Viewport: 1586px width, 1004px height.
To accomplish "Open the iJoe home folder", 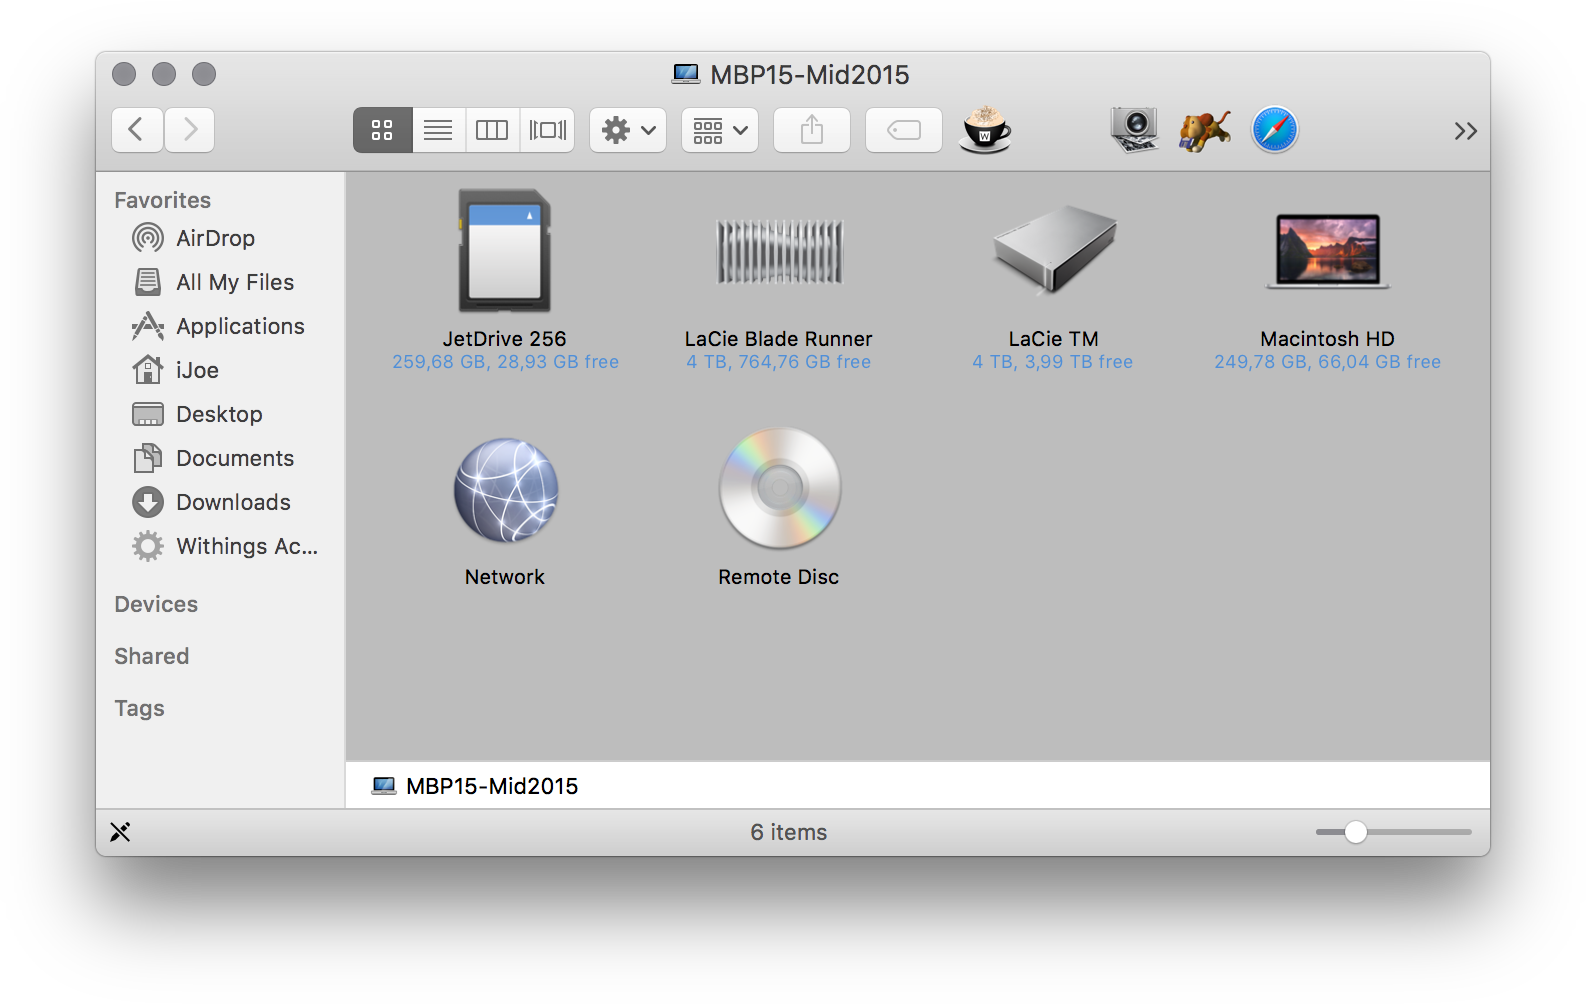I will pos(197,370).
